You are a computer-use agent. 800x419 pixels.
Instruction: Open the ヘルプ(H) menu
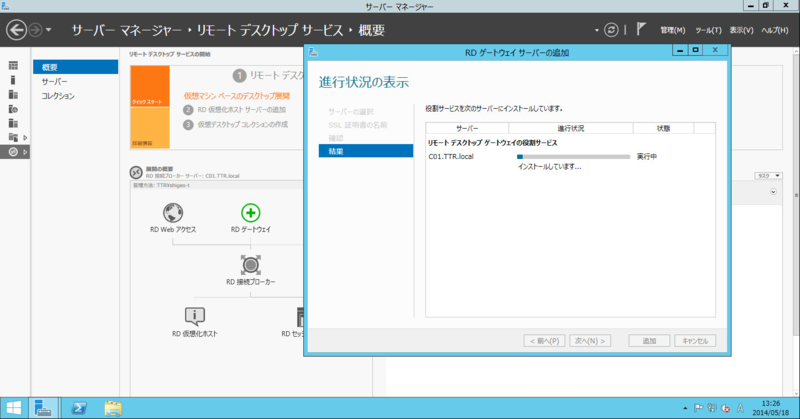pos(774,31)
